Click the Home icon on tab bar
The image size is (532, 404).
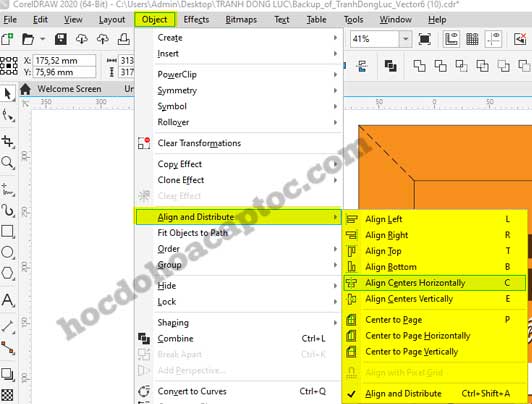coord(25,89)
